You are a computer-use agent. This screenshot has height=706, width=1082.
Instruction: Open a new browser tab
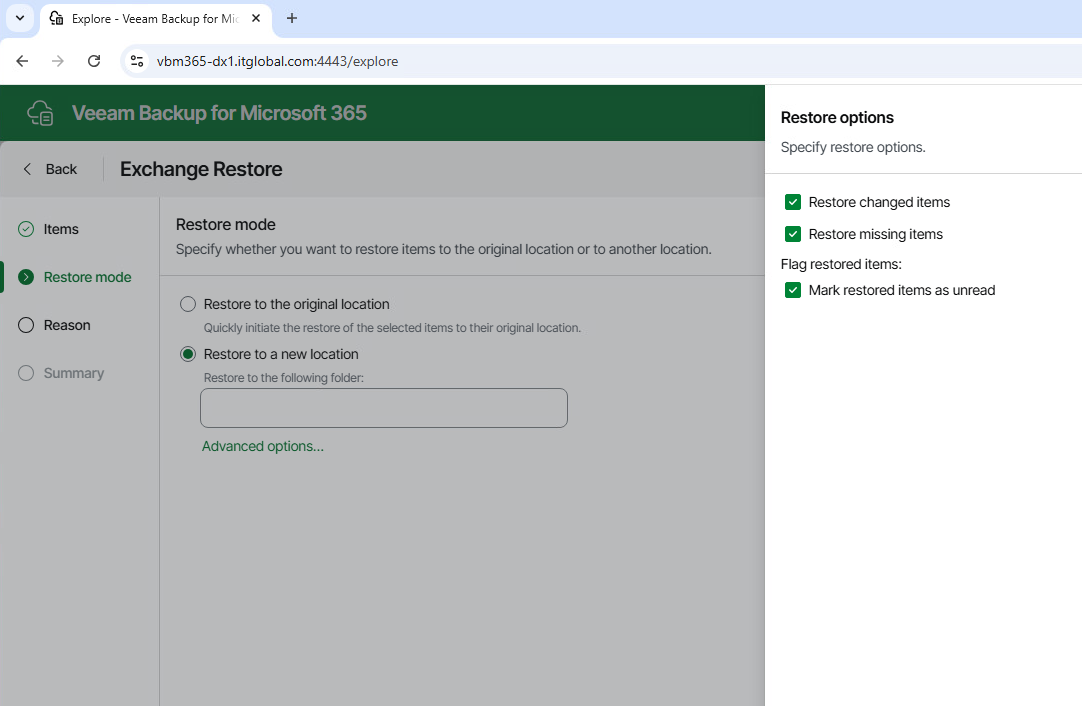point(292,18)
